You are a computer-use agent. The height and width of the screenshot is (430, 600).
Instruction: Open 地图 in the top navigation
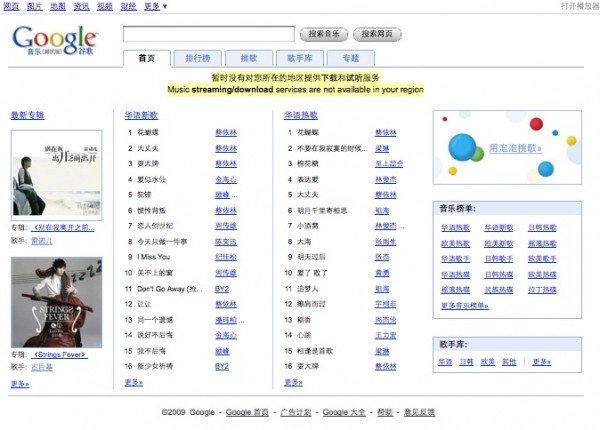coord(58,6)
